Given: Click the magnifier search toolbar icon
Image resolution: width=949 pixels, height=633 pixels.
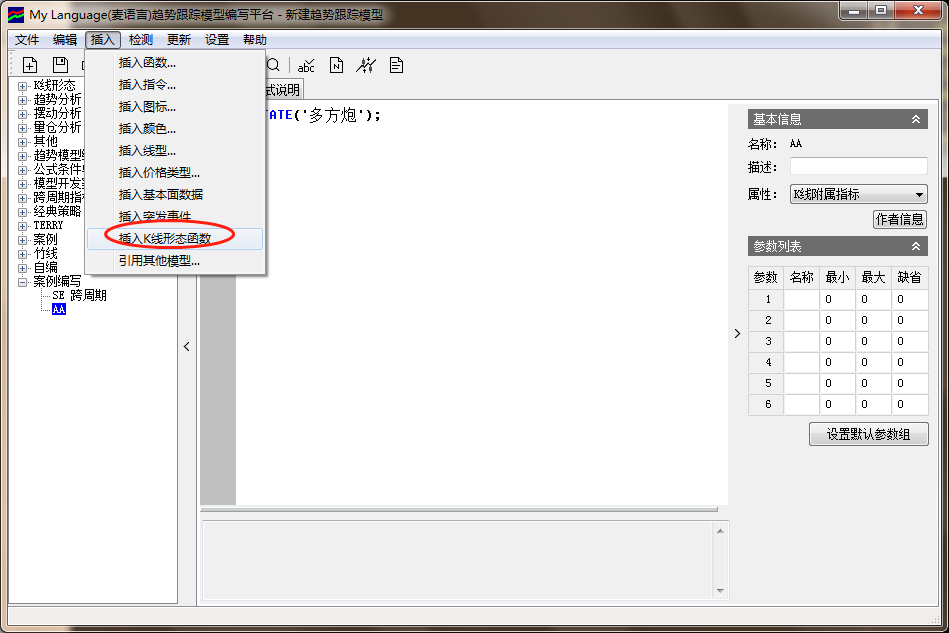Looking at the screenshot, I should [x=273, y=65].
